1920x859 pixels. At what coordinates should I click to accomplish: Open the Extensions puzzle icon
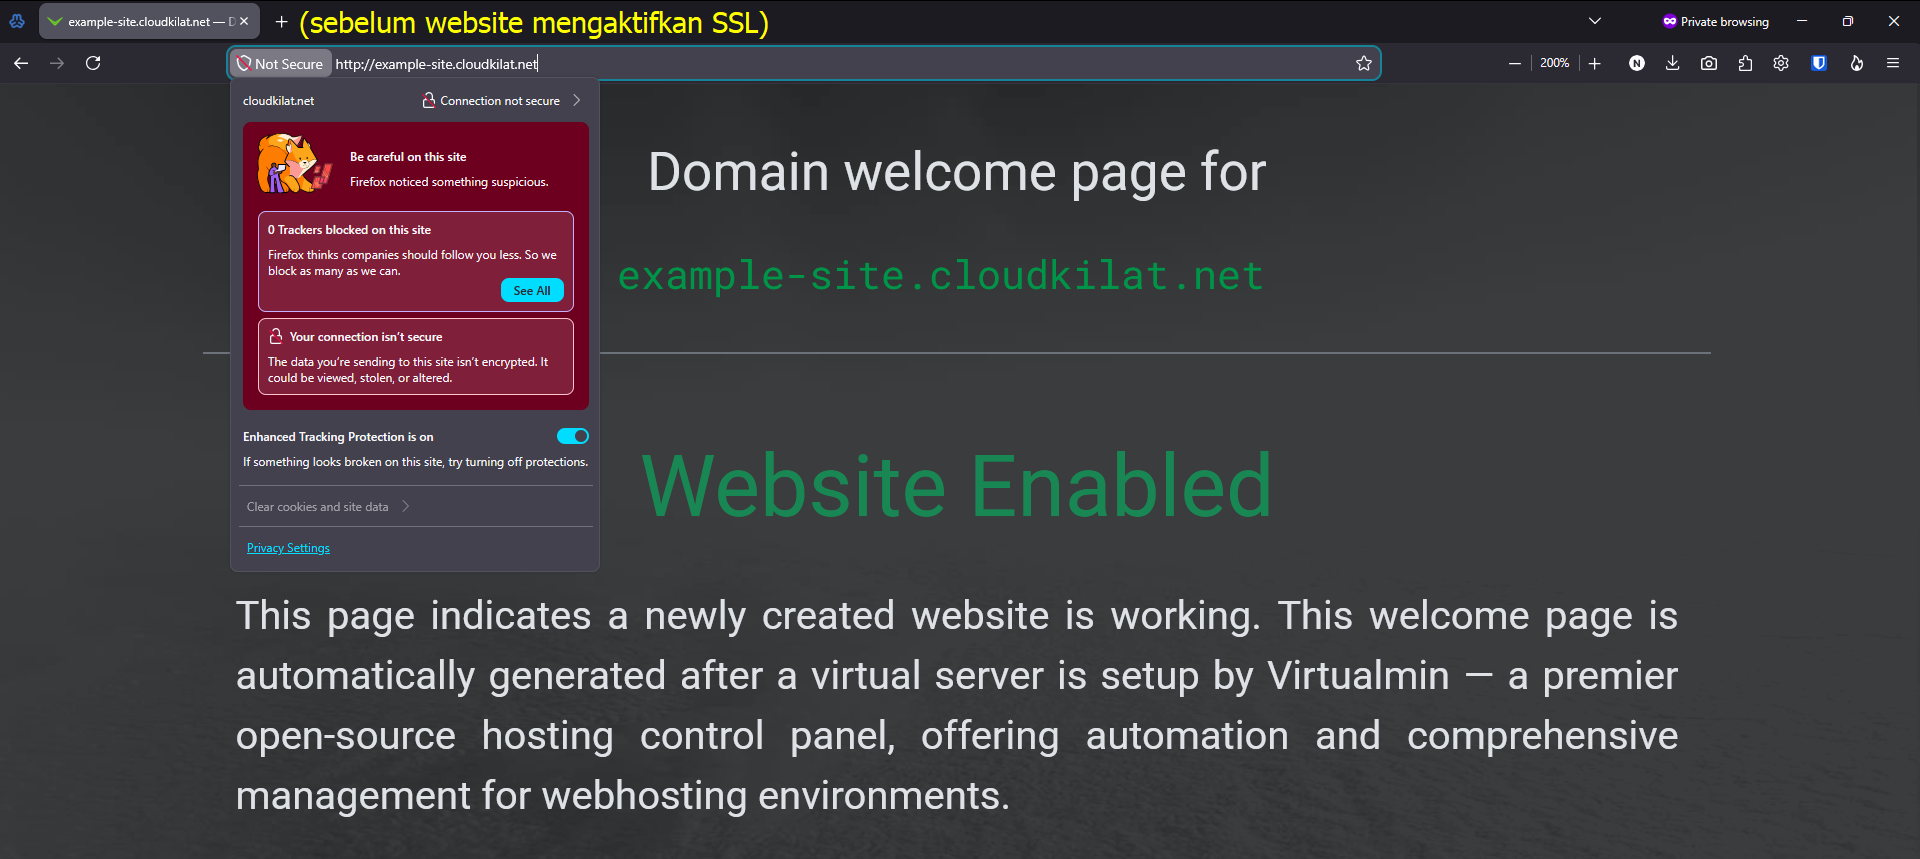tap(1745, 63)
